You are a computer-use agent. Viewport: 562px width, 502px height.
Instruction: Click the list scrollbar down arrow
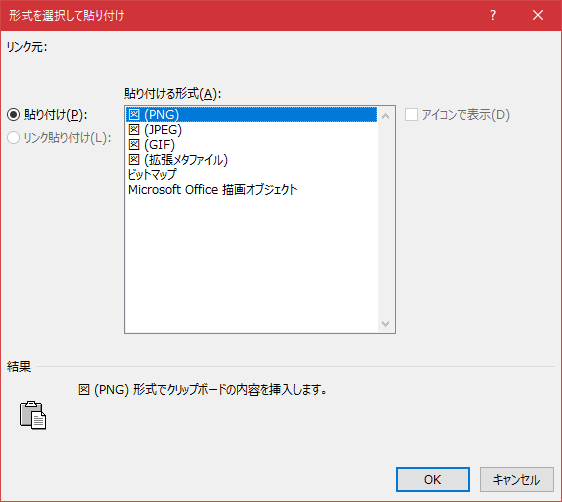pos(386,324)
